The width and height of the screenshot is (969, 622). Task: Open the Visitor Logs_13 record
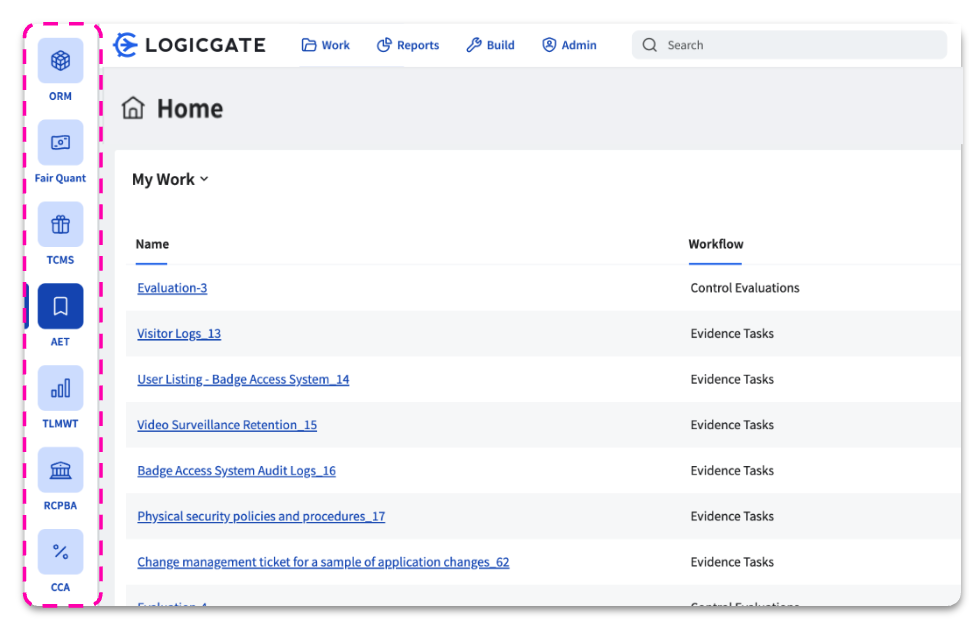179,334
